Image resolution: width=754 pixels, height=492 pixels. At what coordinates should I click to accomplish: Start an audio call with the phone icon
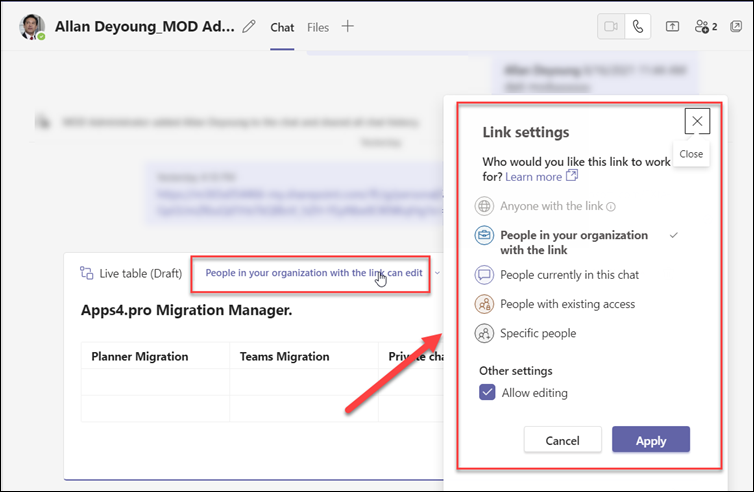(637, 27)
